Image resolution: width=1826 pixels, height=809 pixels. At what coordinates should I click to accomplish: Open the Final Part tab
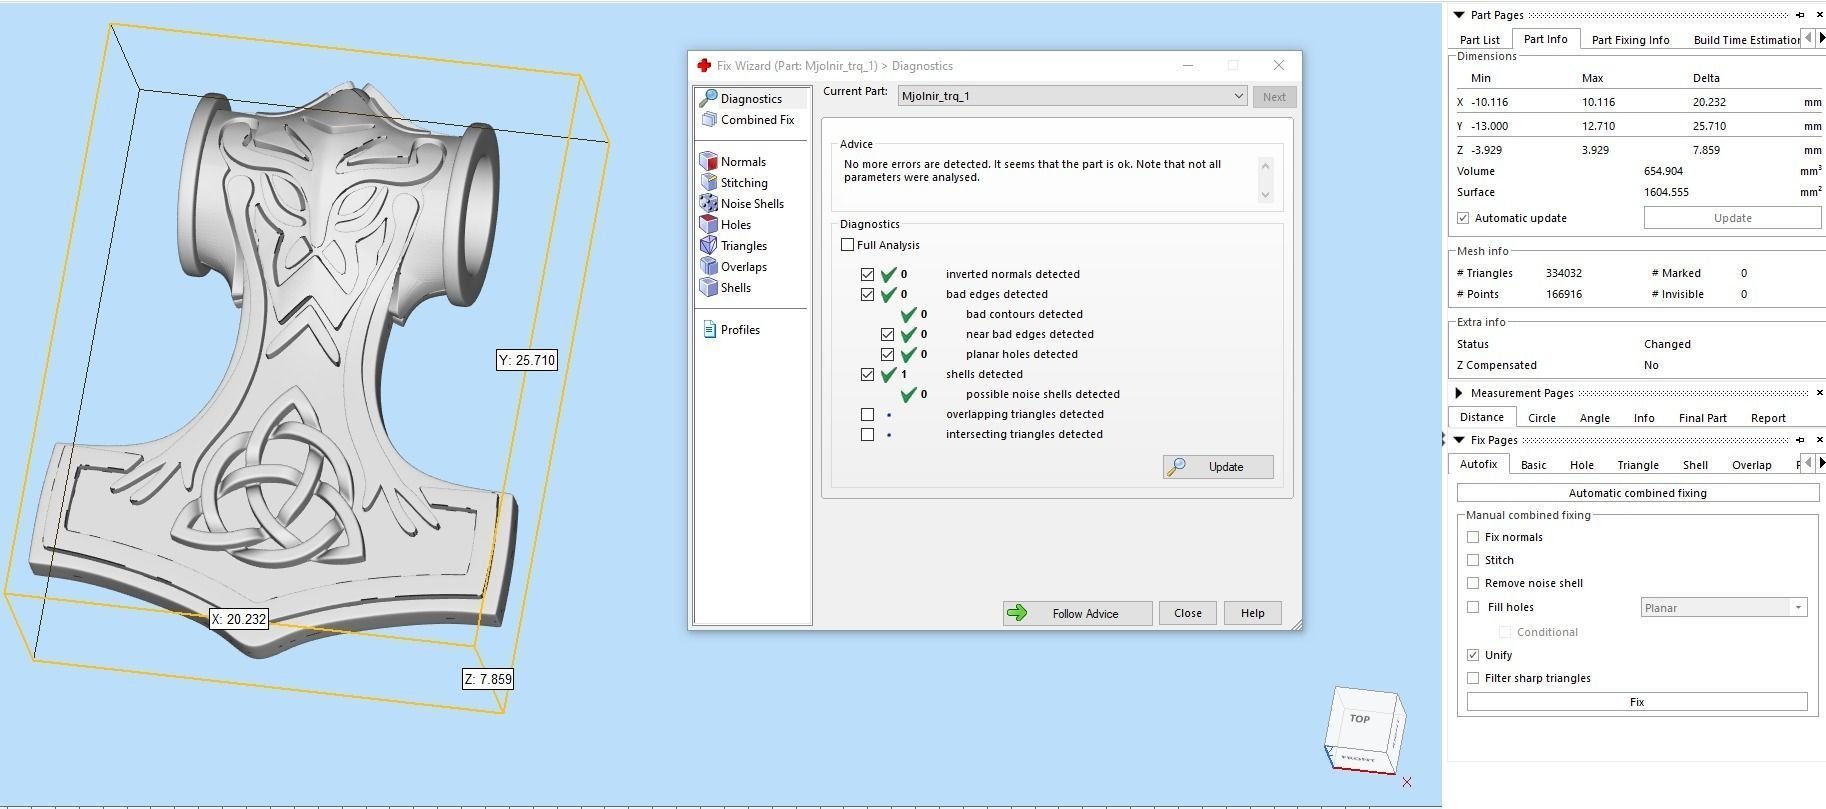click(x=1702, y=418)
